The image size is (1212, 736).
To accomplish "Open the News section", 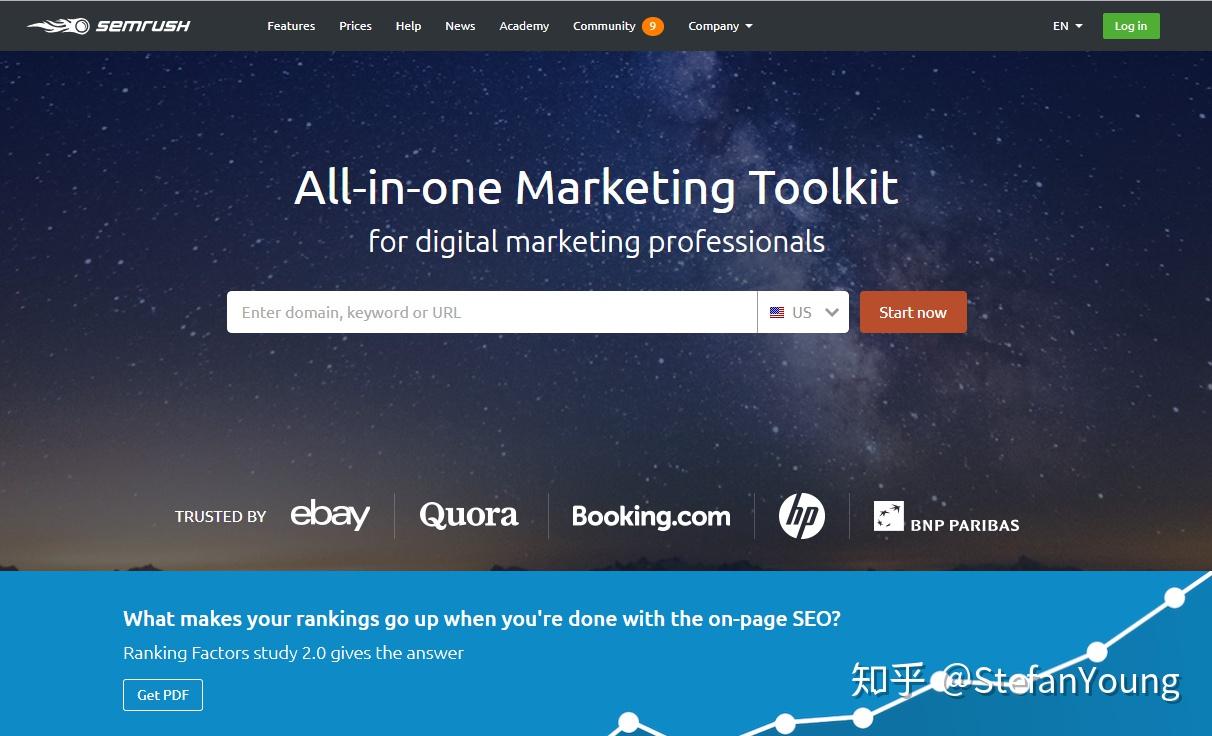I will tap(460, 26).
